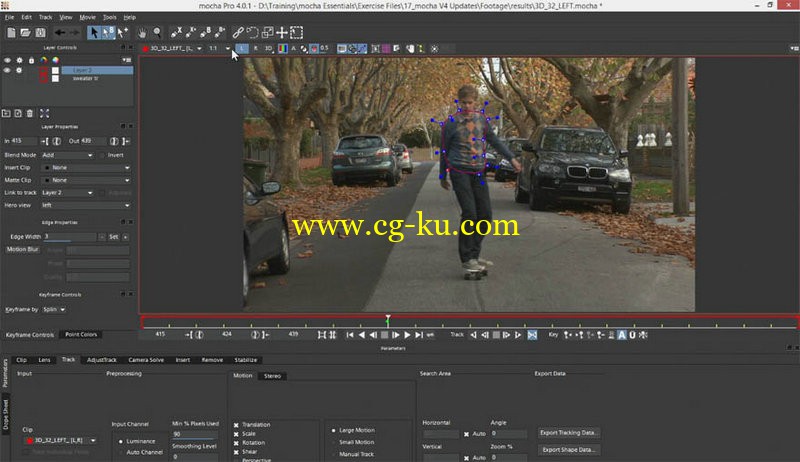Viewport: 800px width, 462px height.
Task: Select the Add Bezier-Spline to layer tool
Action: (x=220, y=33)
